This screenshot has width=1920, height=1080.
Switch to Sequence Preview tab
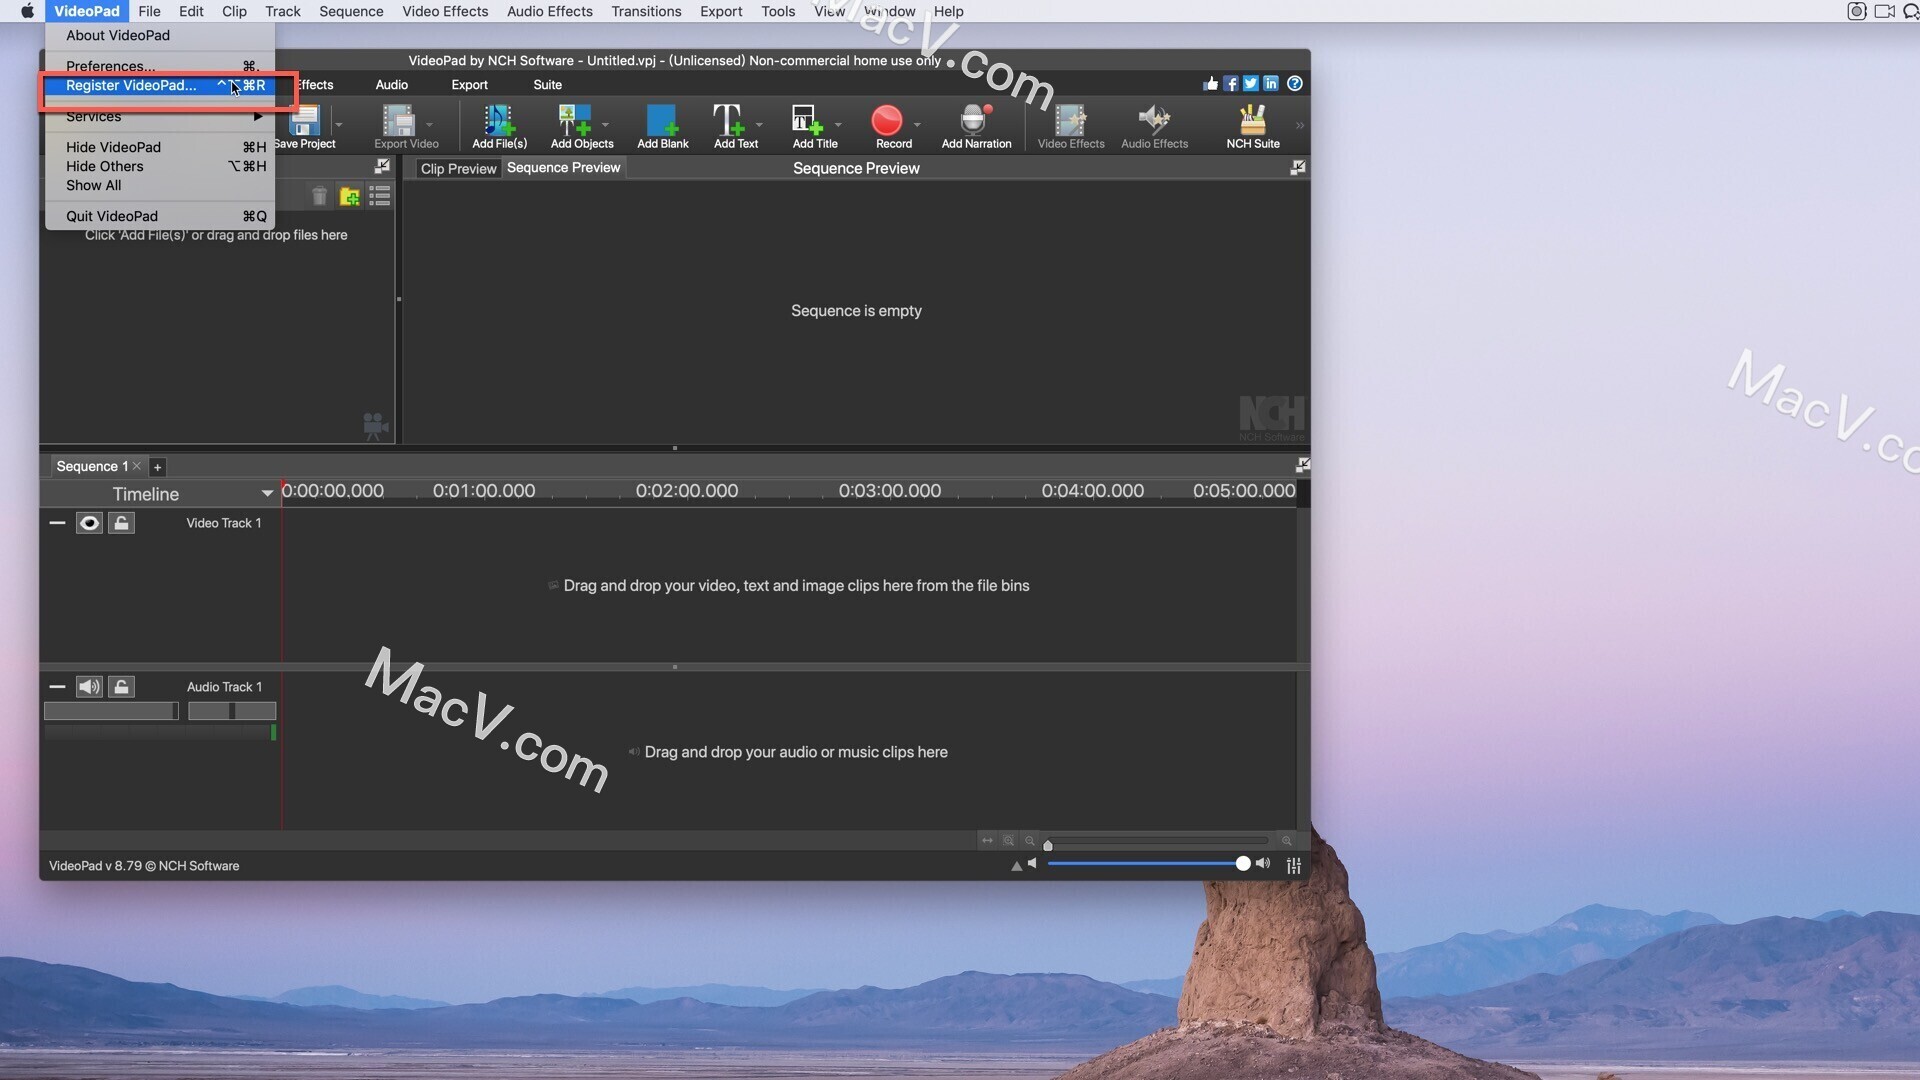[563, 168]
